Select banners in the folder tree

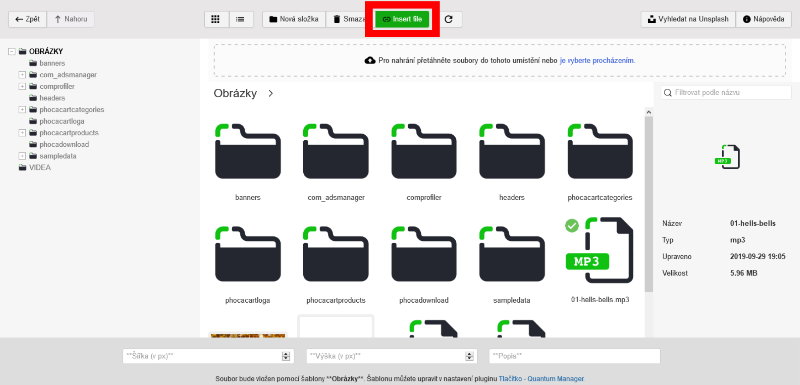click(52, 63)
